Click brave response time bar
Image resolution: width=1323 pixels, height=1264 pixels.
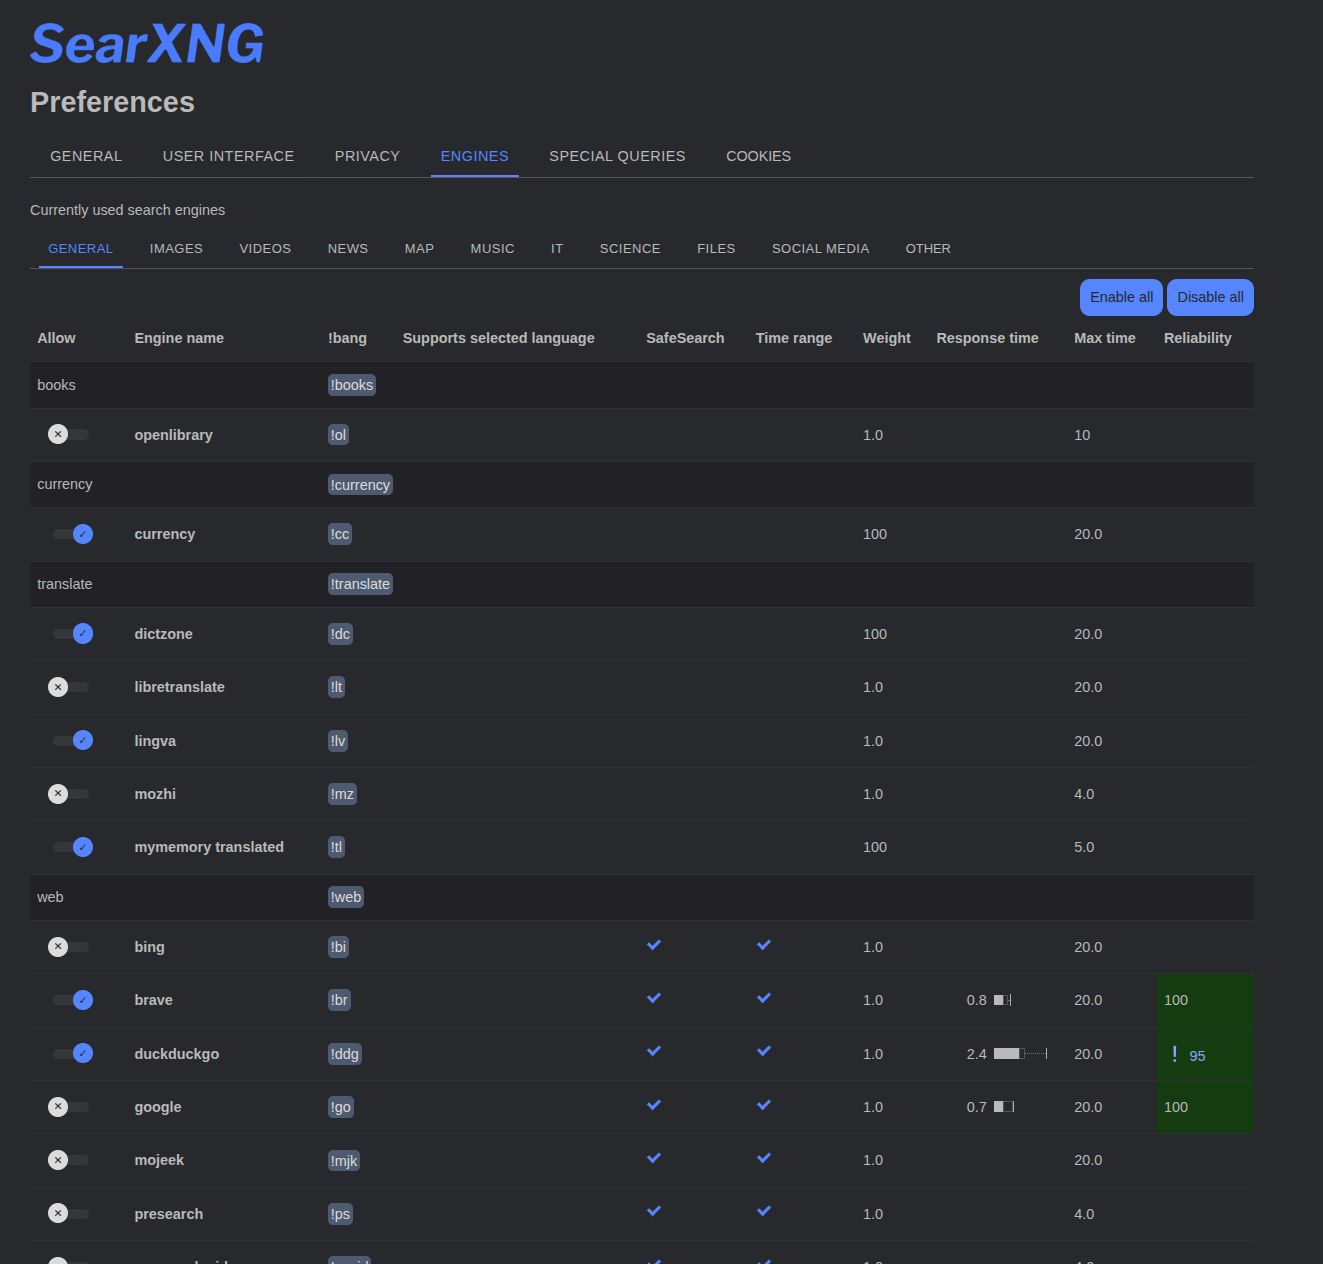coord(1003,1000)
